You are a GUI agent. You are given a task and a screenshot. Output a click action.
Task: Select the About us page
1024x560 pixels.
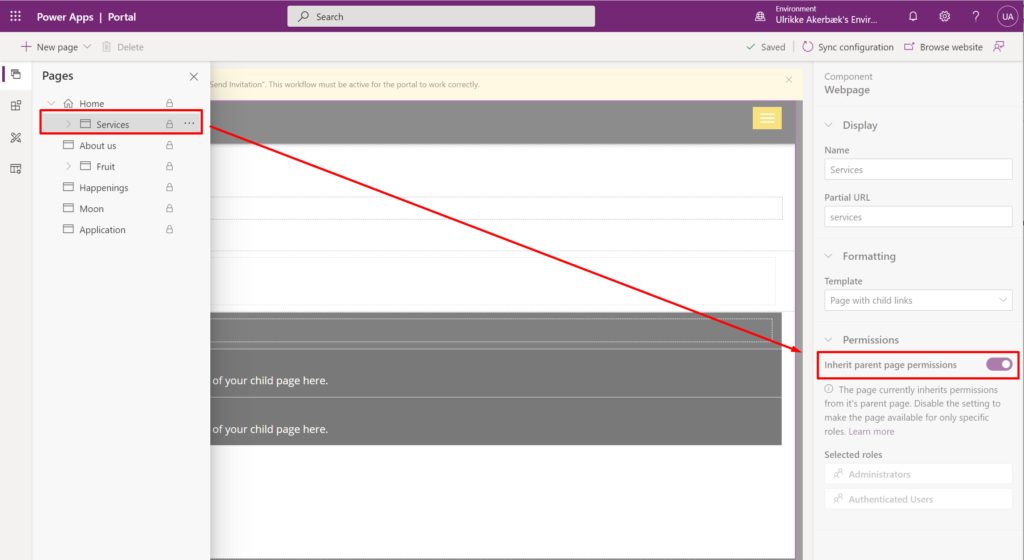(97, 146)
